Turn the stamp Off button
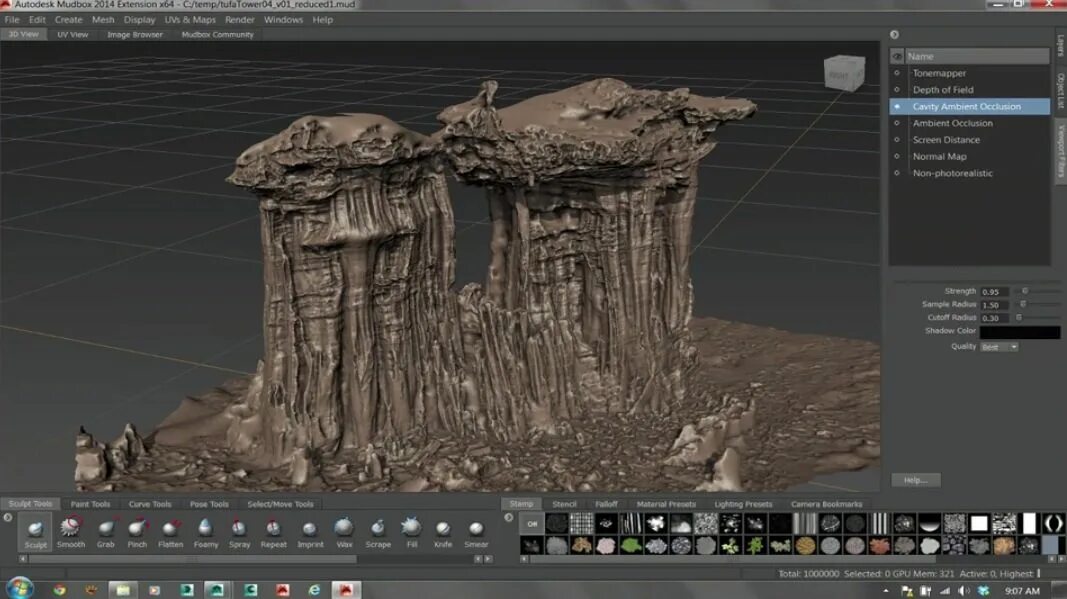The image size is (1067, 599). tap(533, 523)
